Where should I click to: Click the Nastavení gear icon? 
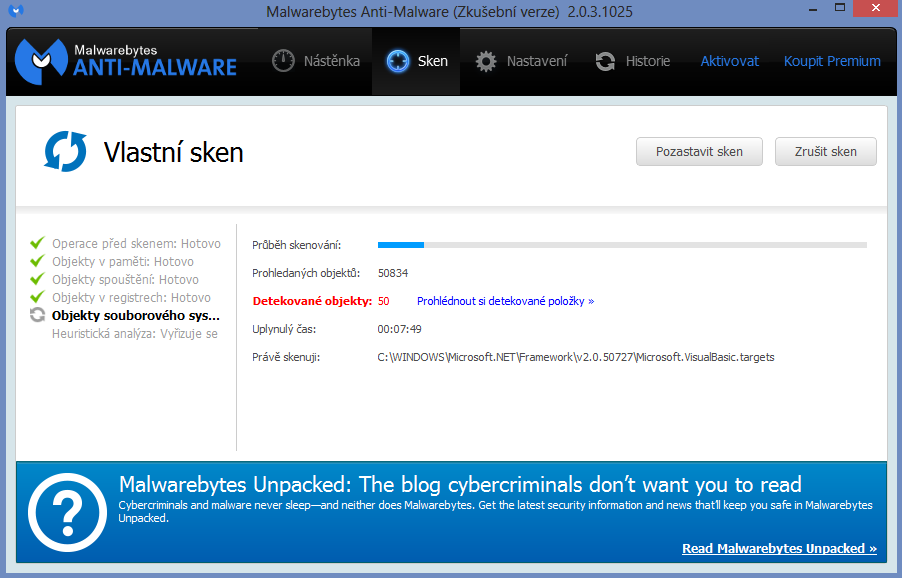[486, 61]
